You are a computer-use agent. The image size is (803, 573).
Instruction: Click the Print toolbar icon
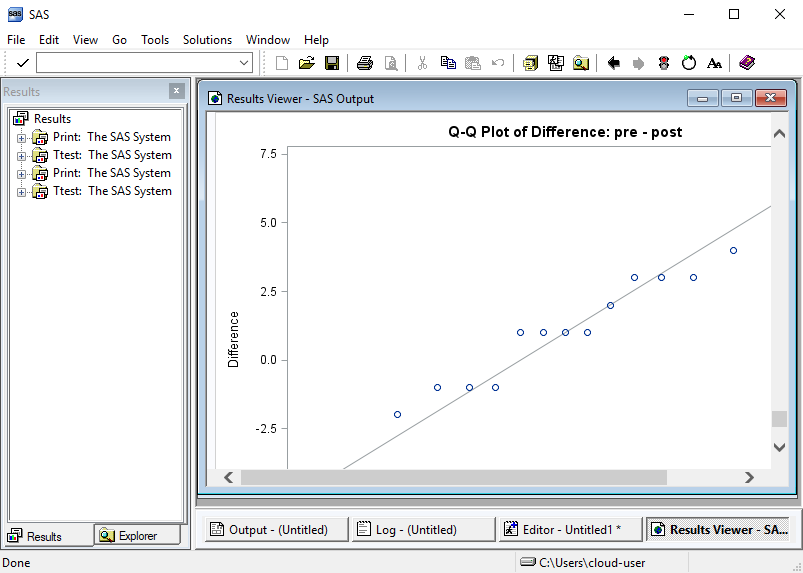[x=365, y=63]
